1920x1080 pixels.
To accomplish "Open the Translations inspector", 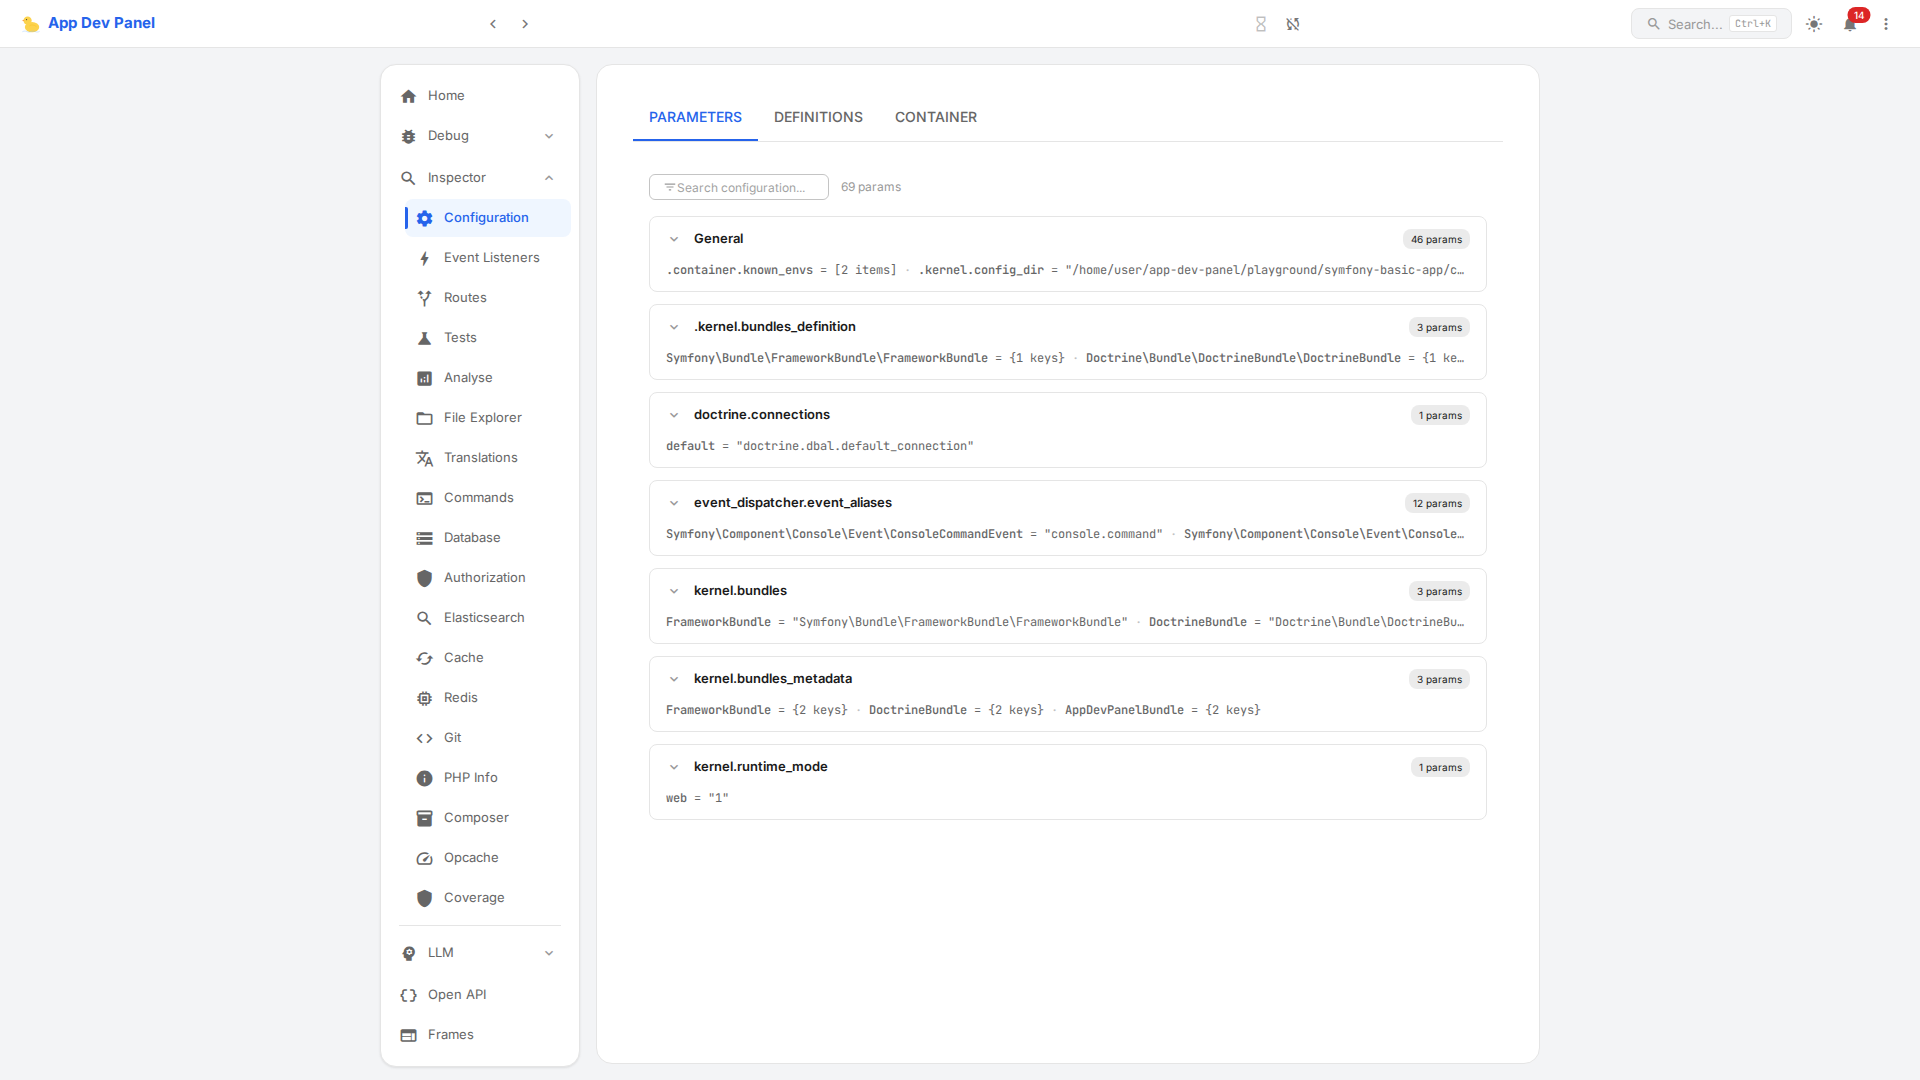I will (x=480, y=457).
